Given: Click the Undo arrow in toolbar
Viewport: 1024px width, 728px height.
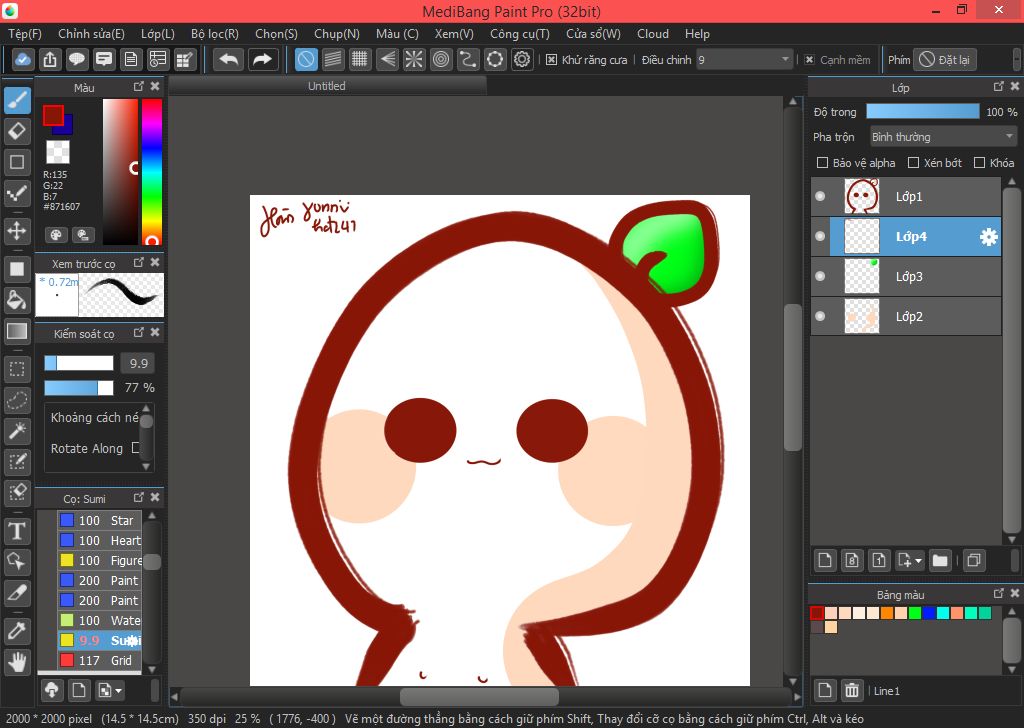Looking at the screenshot, I should pos(228,60).
